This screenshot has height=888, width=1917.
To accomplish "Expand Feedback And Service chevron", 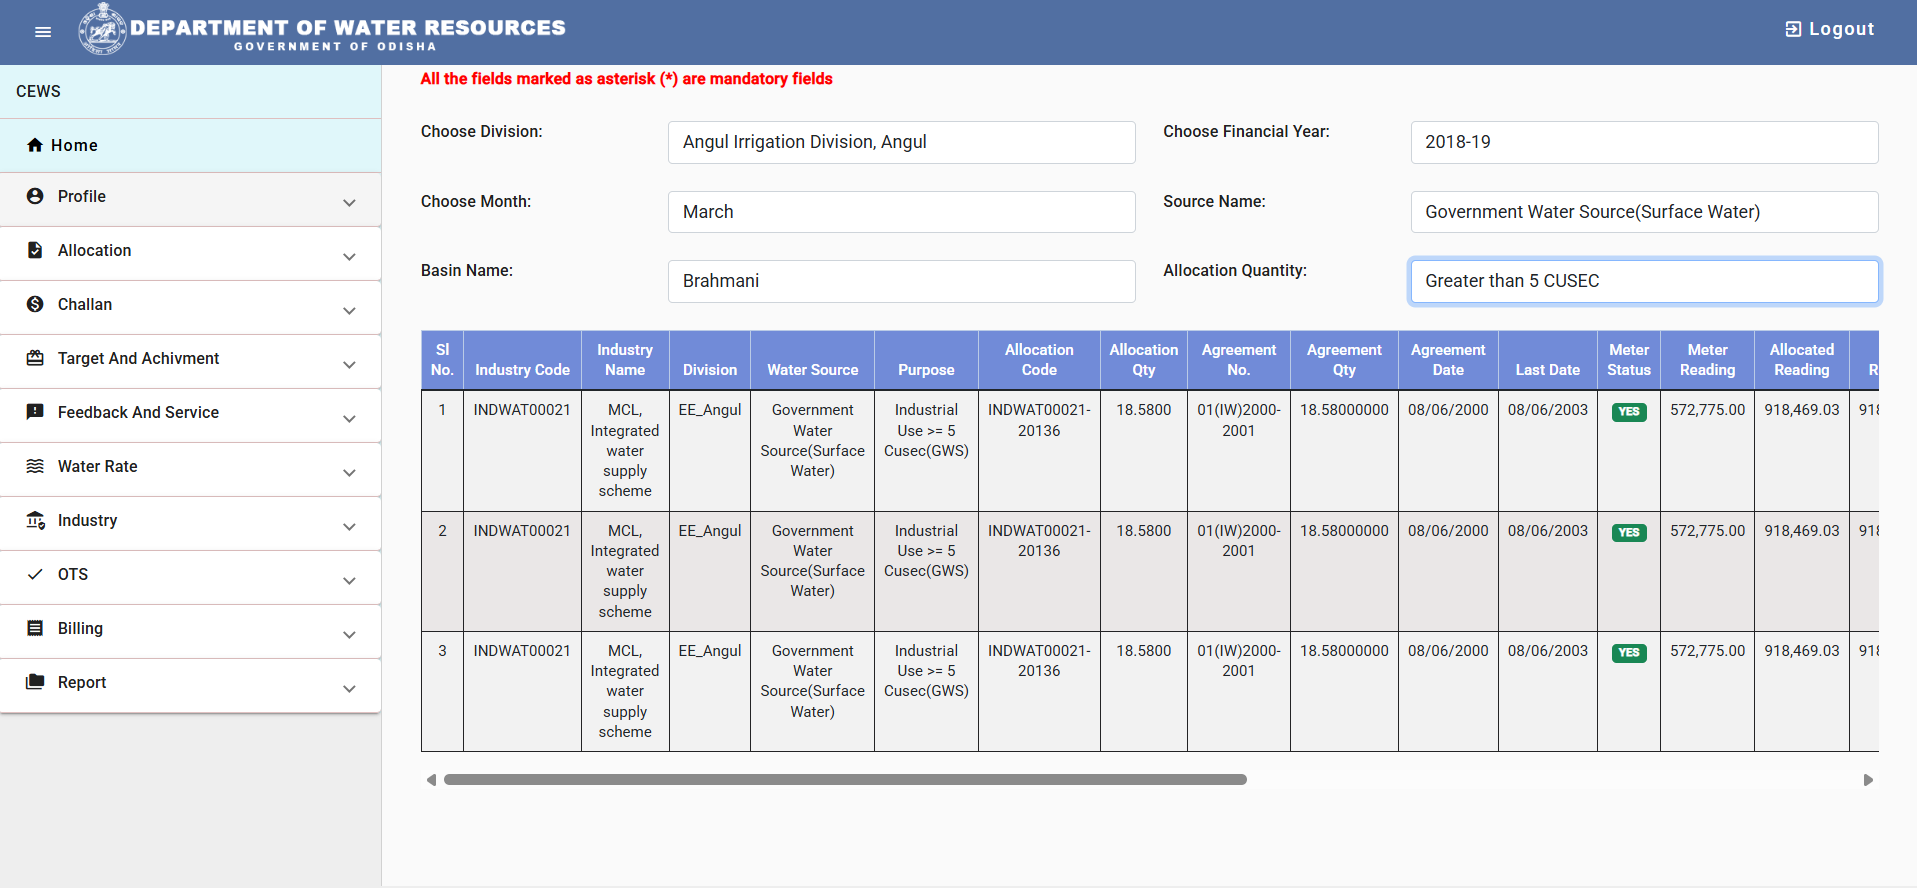I will [349, 419].
